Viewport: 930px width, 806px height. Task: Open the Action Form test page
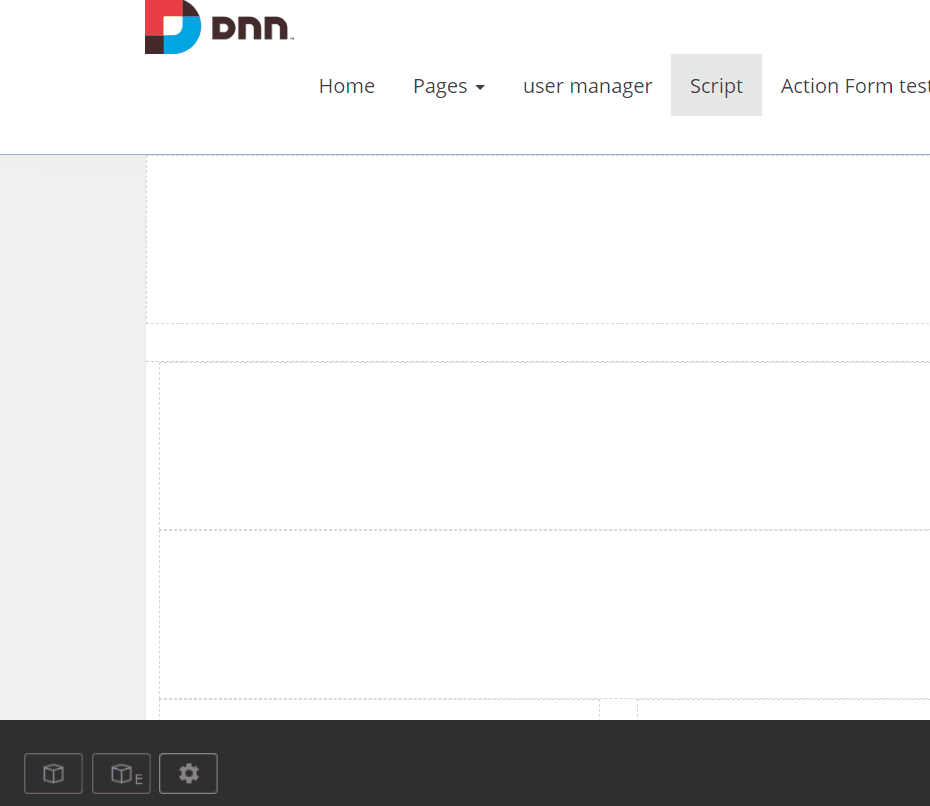[x=855, y=86]
